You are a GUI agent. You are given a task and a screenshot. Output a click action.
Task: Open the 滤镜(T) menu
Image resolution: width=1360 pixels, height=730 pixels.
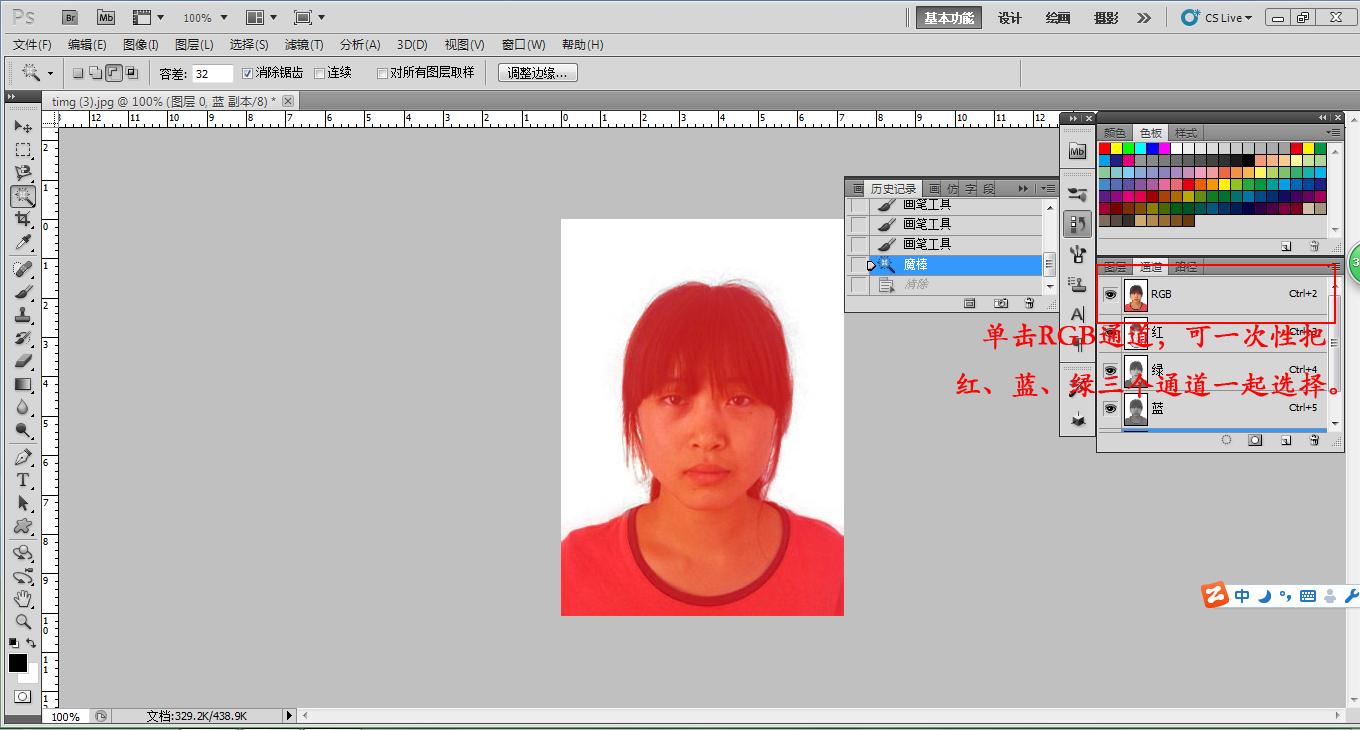click(304, 45)
